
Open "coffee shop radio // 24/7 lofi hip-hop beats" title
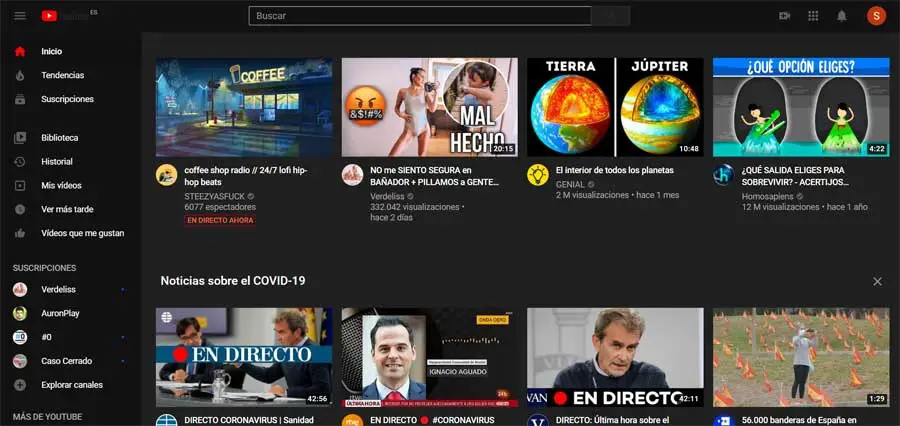pos(246,176)
